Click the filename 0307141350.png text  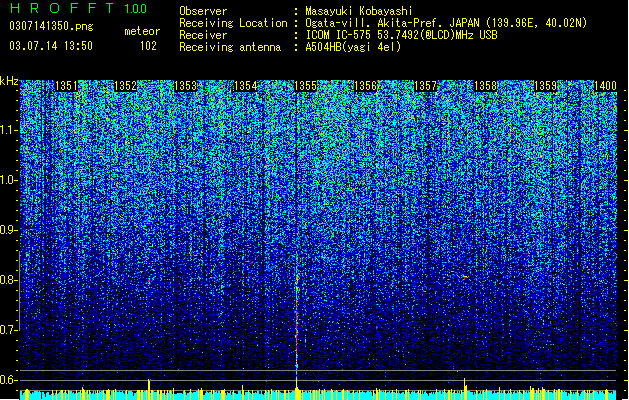tap(51, 26)
